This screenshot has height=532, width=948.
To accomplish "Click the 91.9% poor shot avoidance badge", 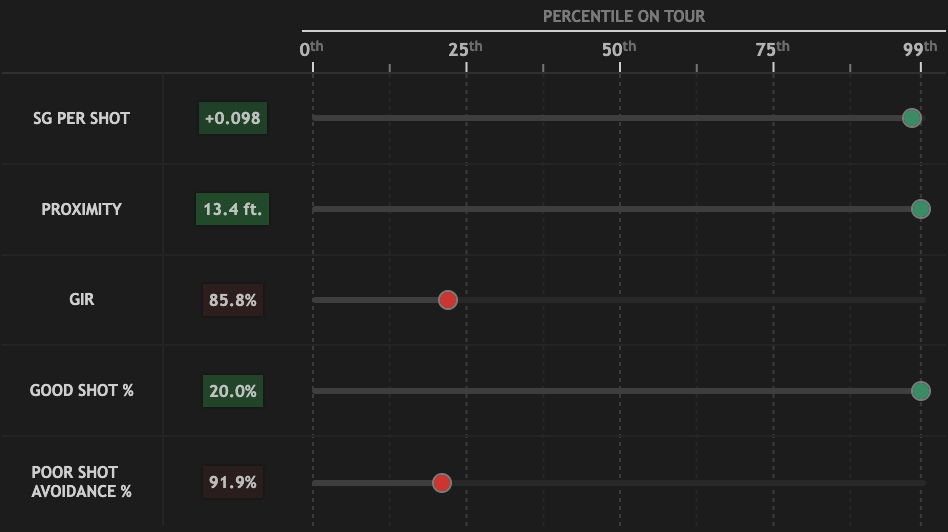I will [x=232, y=482].
